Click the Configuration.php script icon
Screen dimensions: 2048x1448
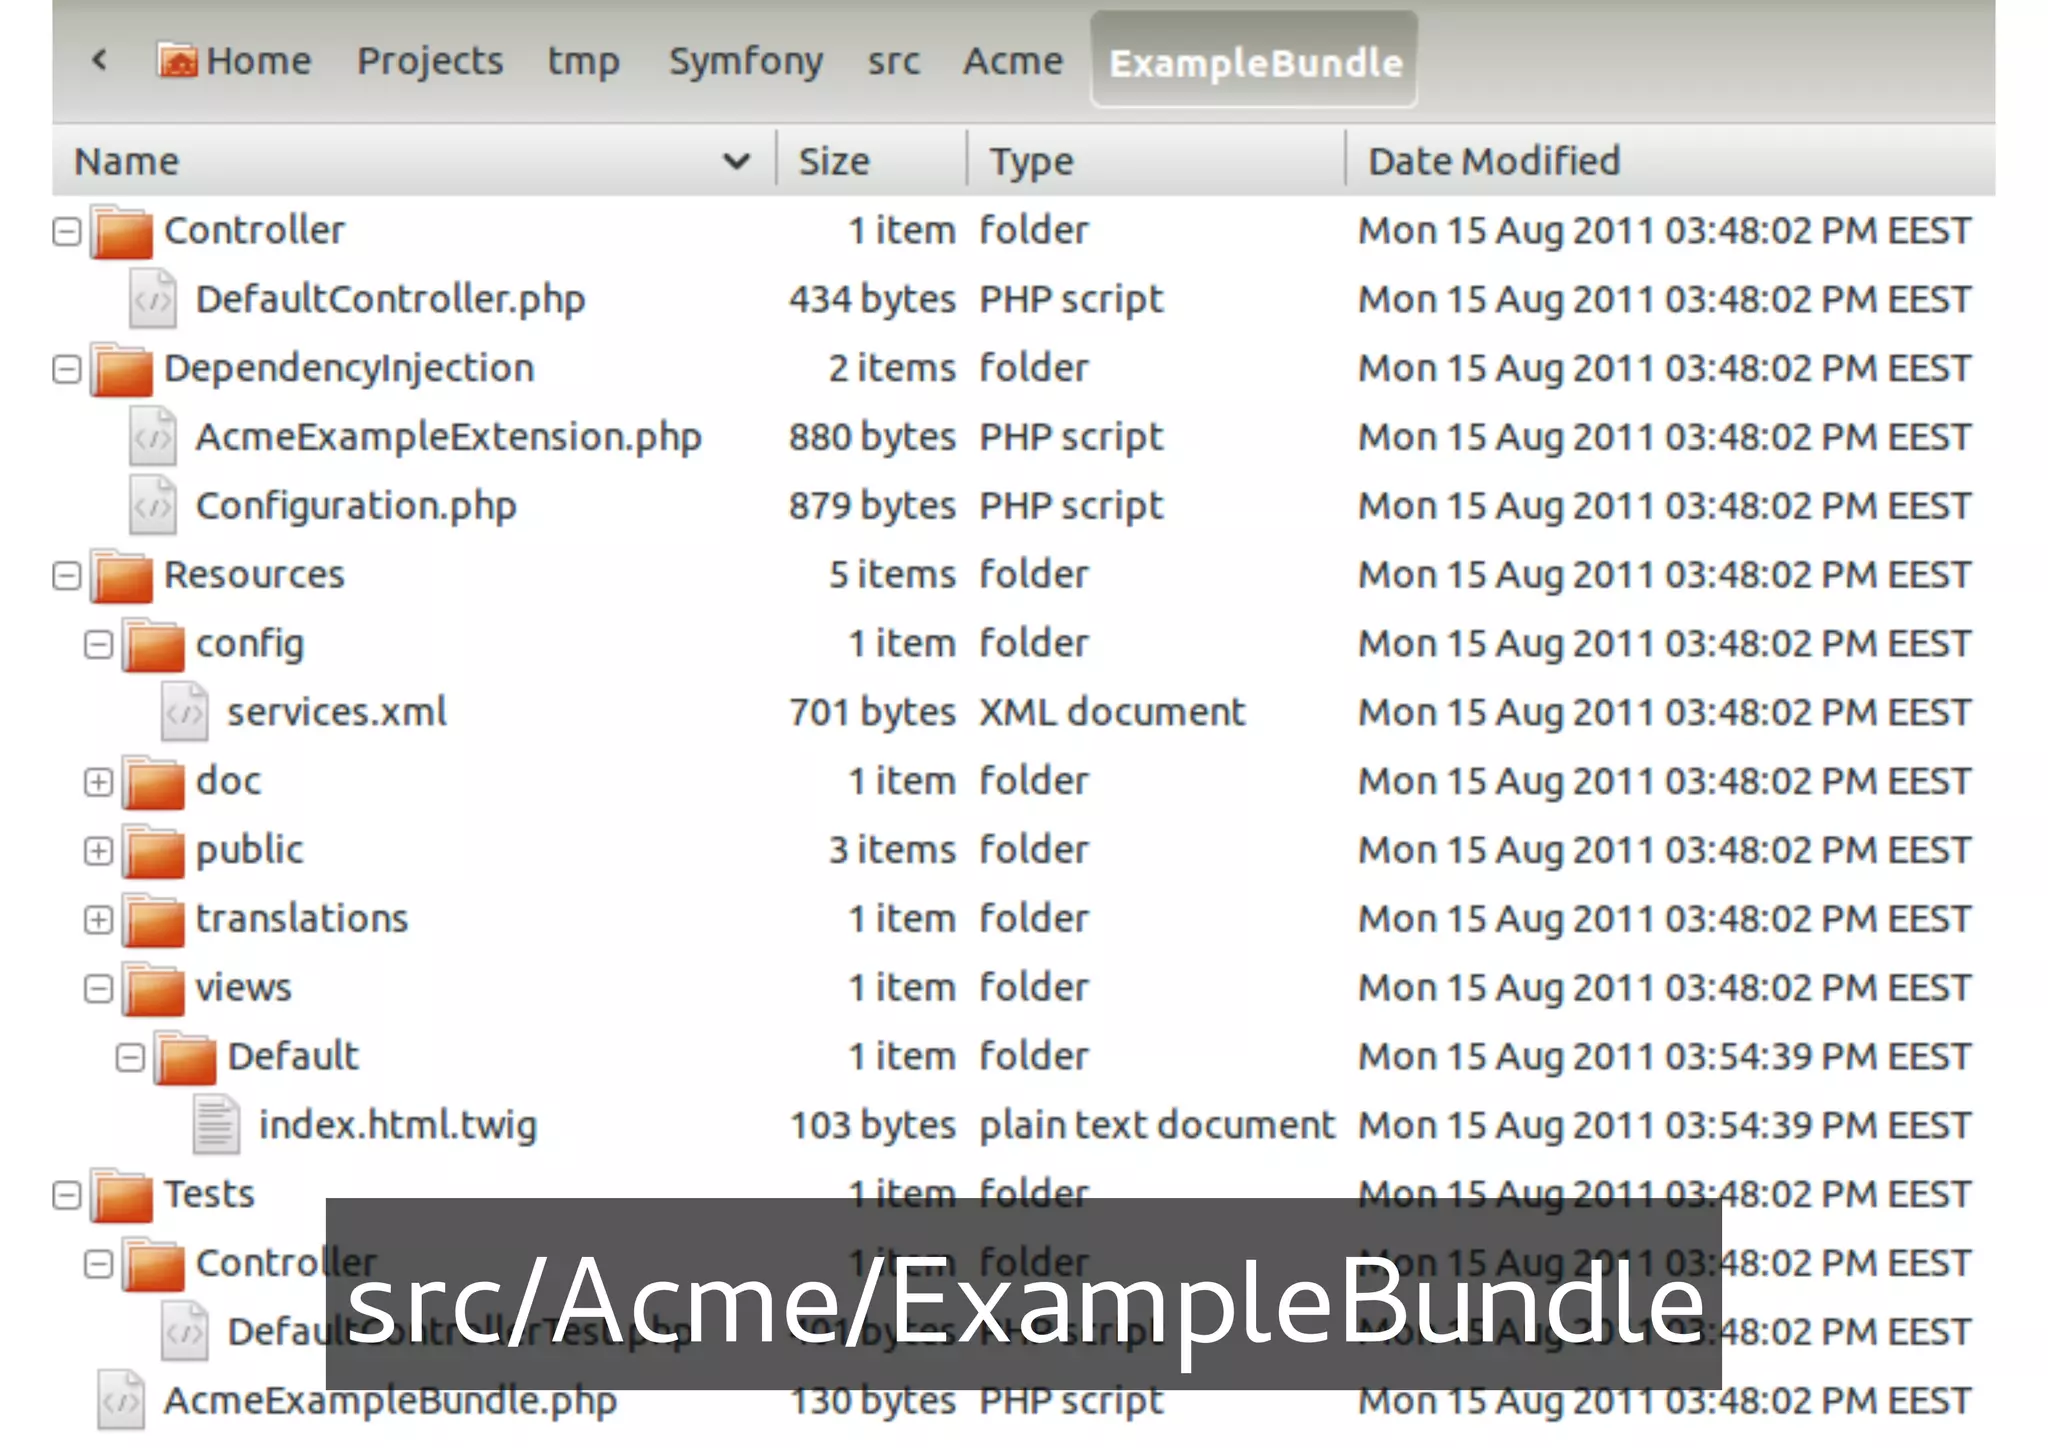tap(153, 506)
